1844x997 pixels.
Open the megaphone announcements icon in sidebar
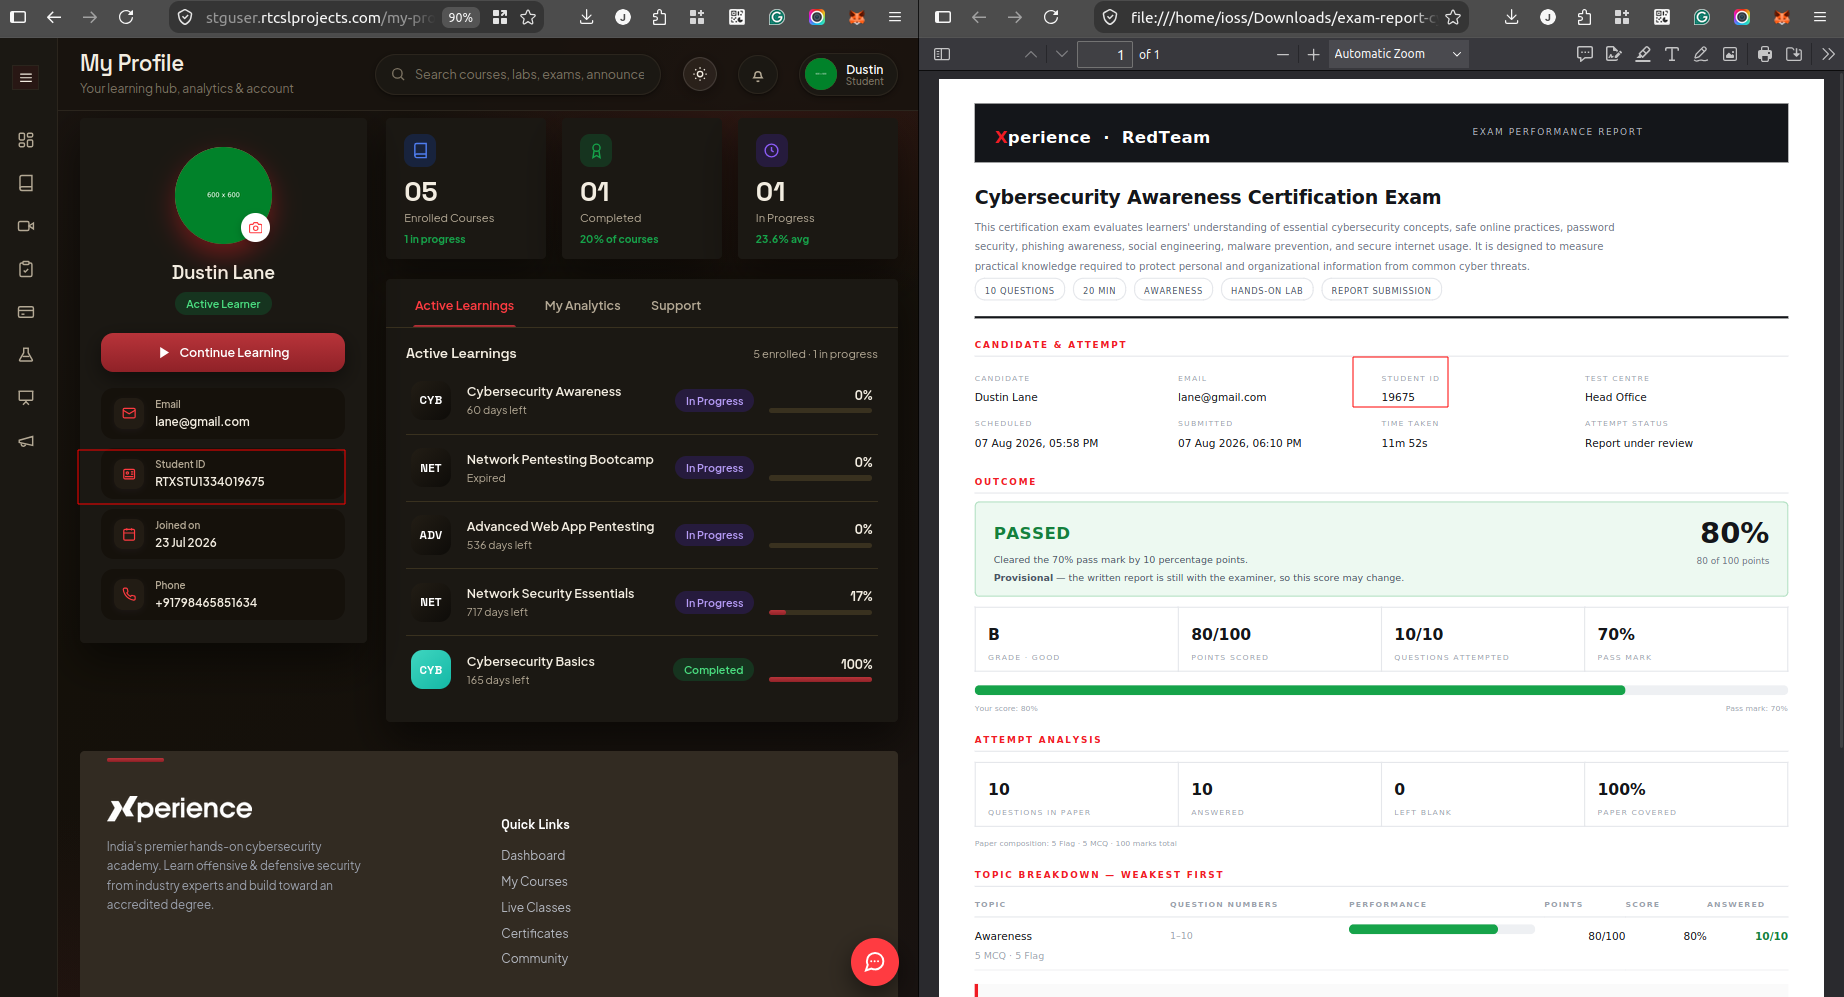(26, 441)
